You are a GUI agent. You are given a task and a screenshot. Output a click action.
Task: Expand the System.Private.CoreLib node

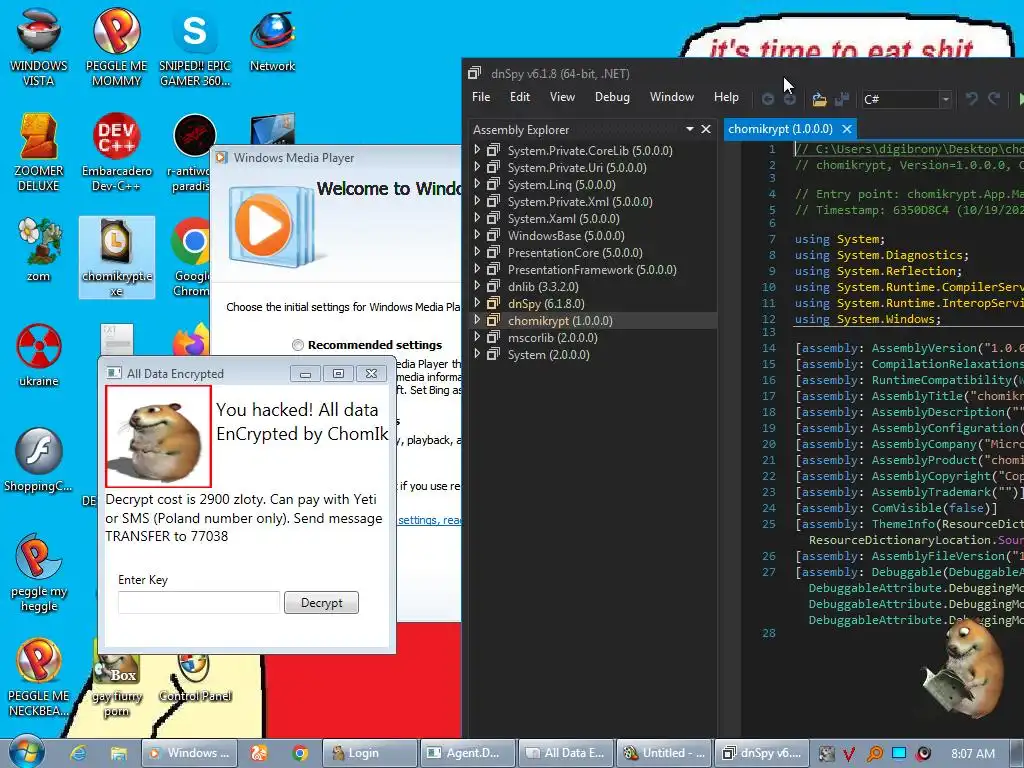[477, 150]
